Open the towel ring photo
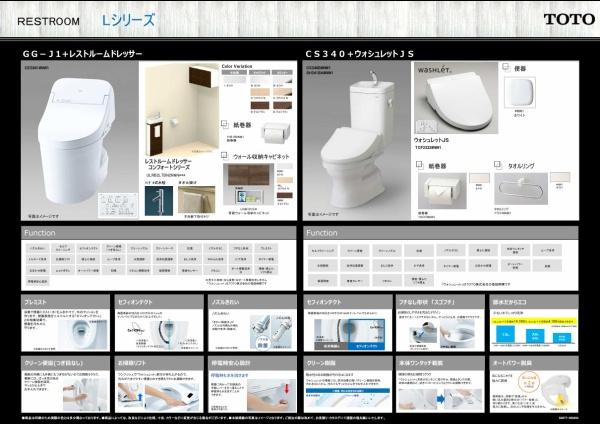This screenshot has width=600, height=424. (x=521, y=189)
